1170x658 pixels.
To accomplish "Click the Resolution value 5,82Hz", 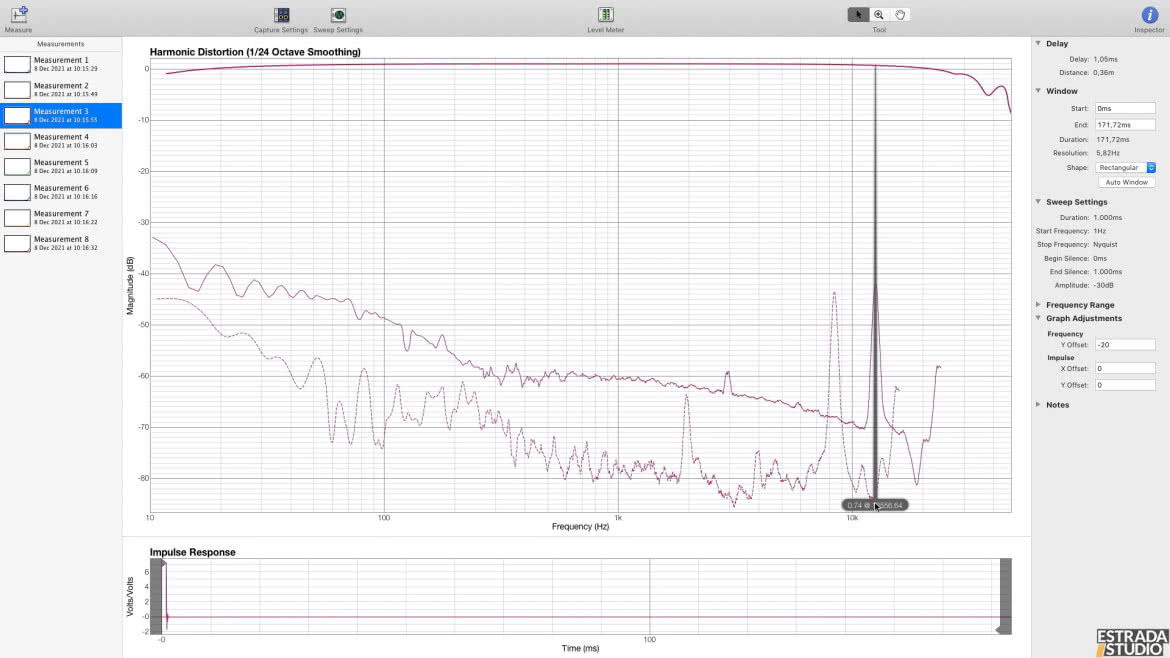I will [x=1108, y=153].
